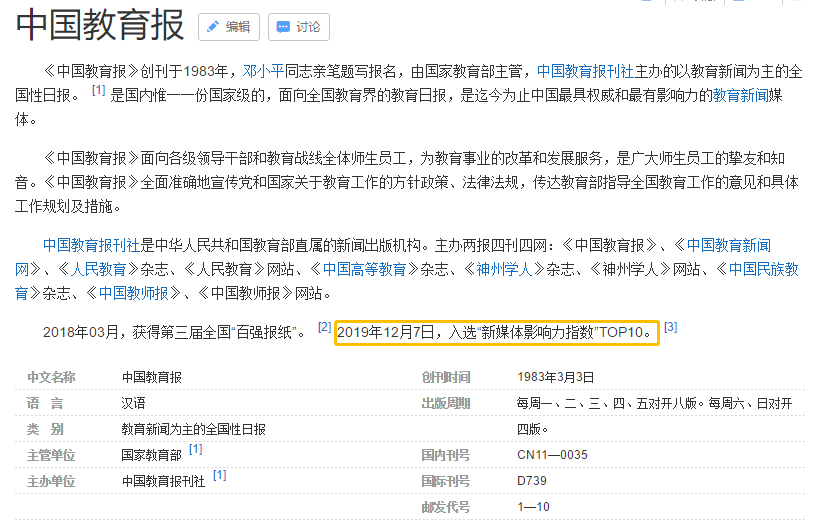Screen dimensions: 815x525
Task: Open 中国教育报刊社 link starting the third paragraph
Action: pos(91,245)
